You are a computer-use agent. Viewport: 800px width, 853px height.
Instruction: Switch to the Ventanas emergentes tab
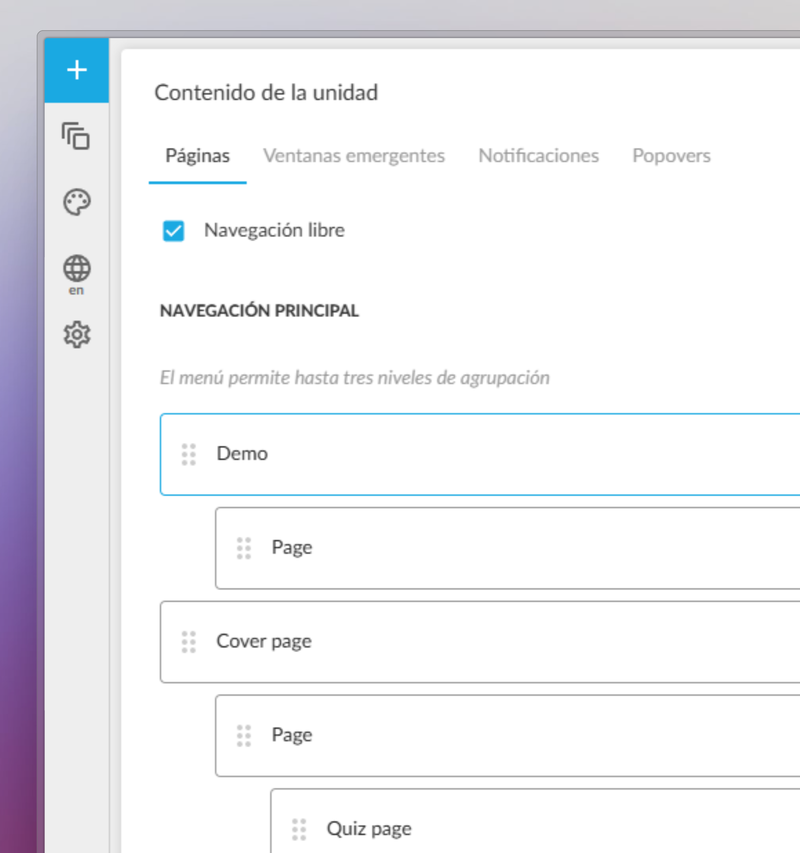tap(354, 156)
